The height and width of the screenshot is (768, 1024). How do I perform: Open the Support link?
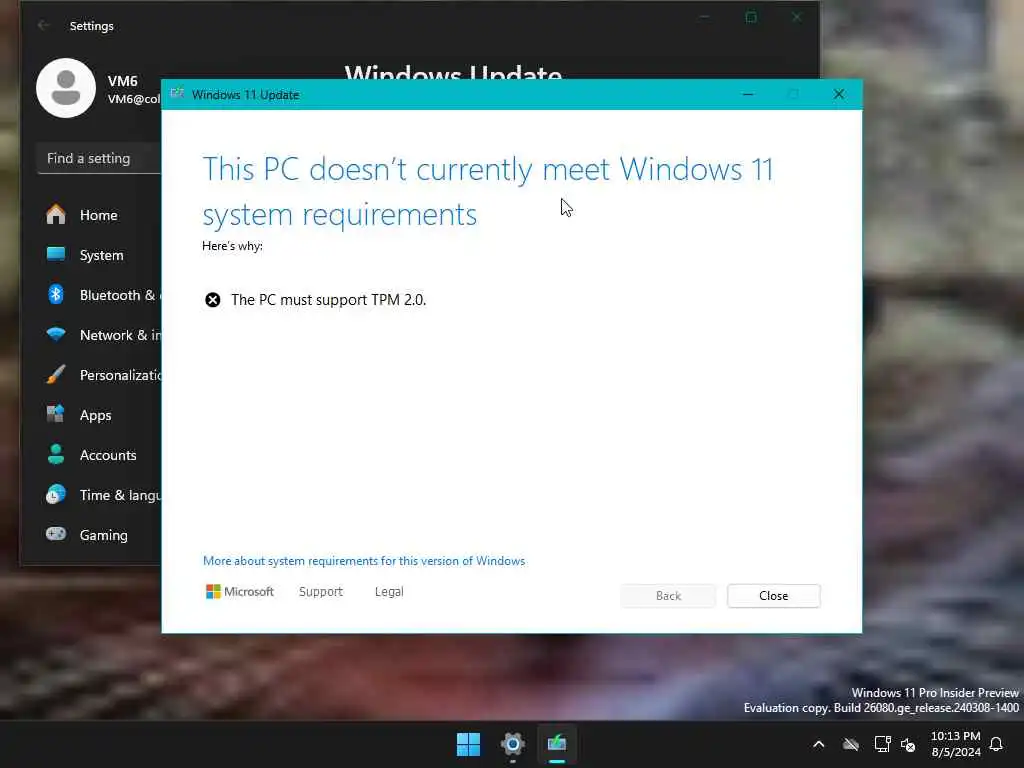pyautogui.click(x=321, y=592)
